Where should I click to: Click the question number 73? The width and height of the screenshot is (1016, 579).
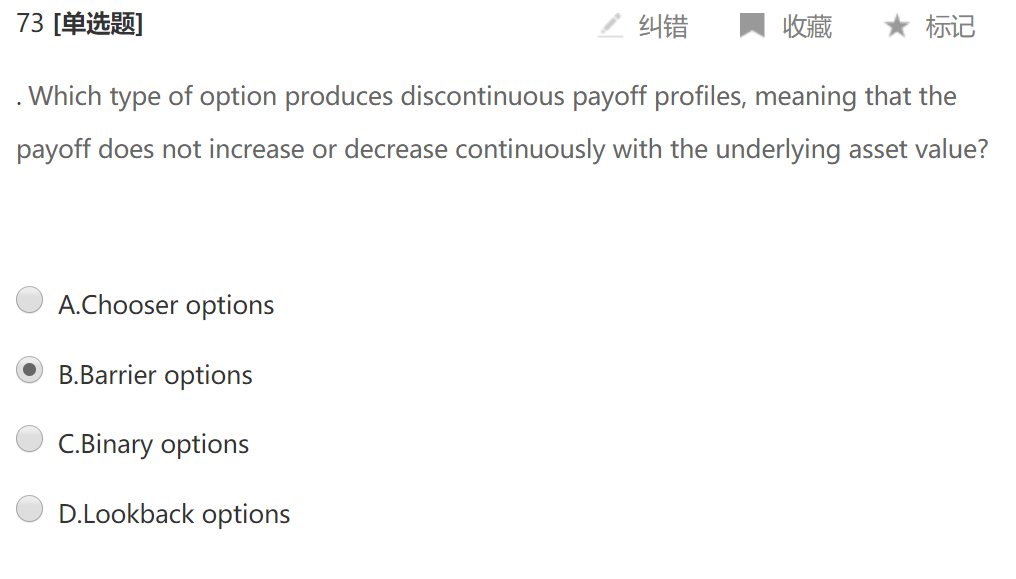coord(30,24)
